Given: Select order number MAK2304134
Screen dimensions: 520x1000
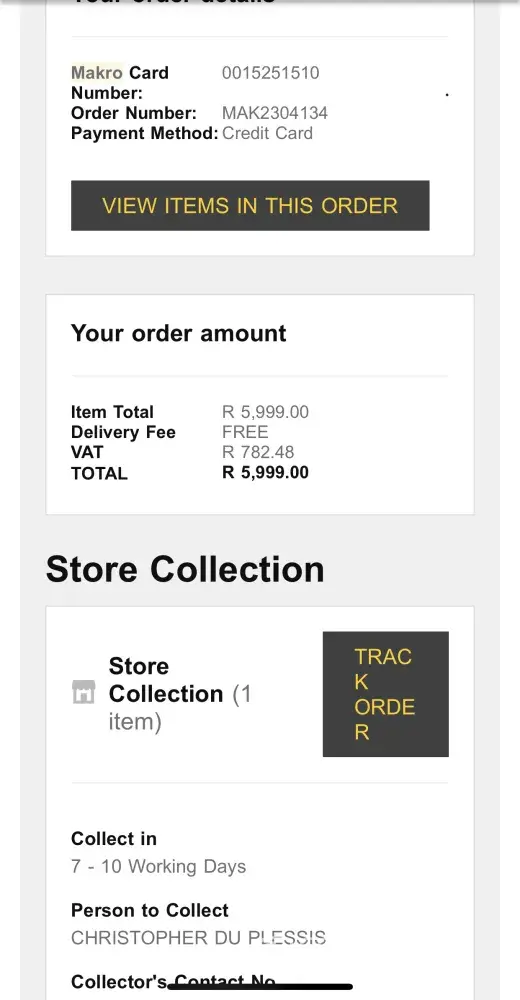Looking at the screenshot, I should point(275,114).
